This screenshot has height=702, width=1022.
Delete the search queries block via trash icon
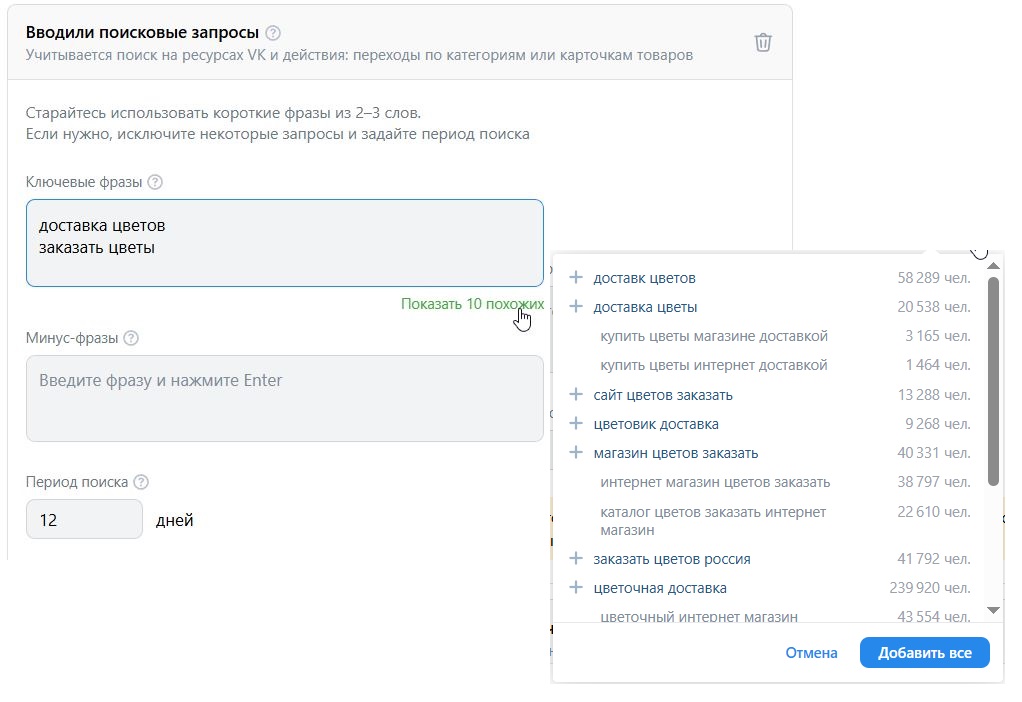(x=763, y=42)
